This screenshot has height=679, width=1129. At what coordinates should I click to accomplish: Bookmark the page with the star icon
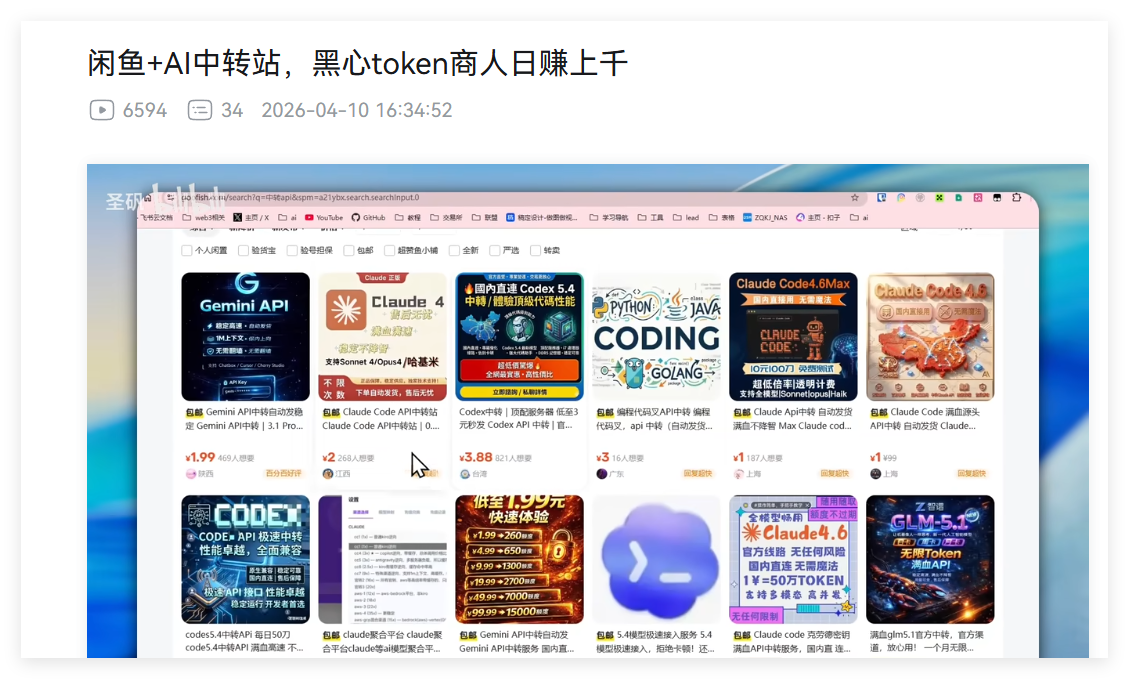point(855,197)
